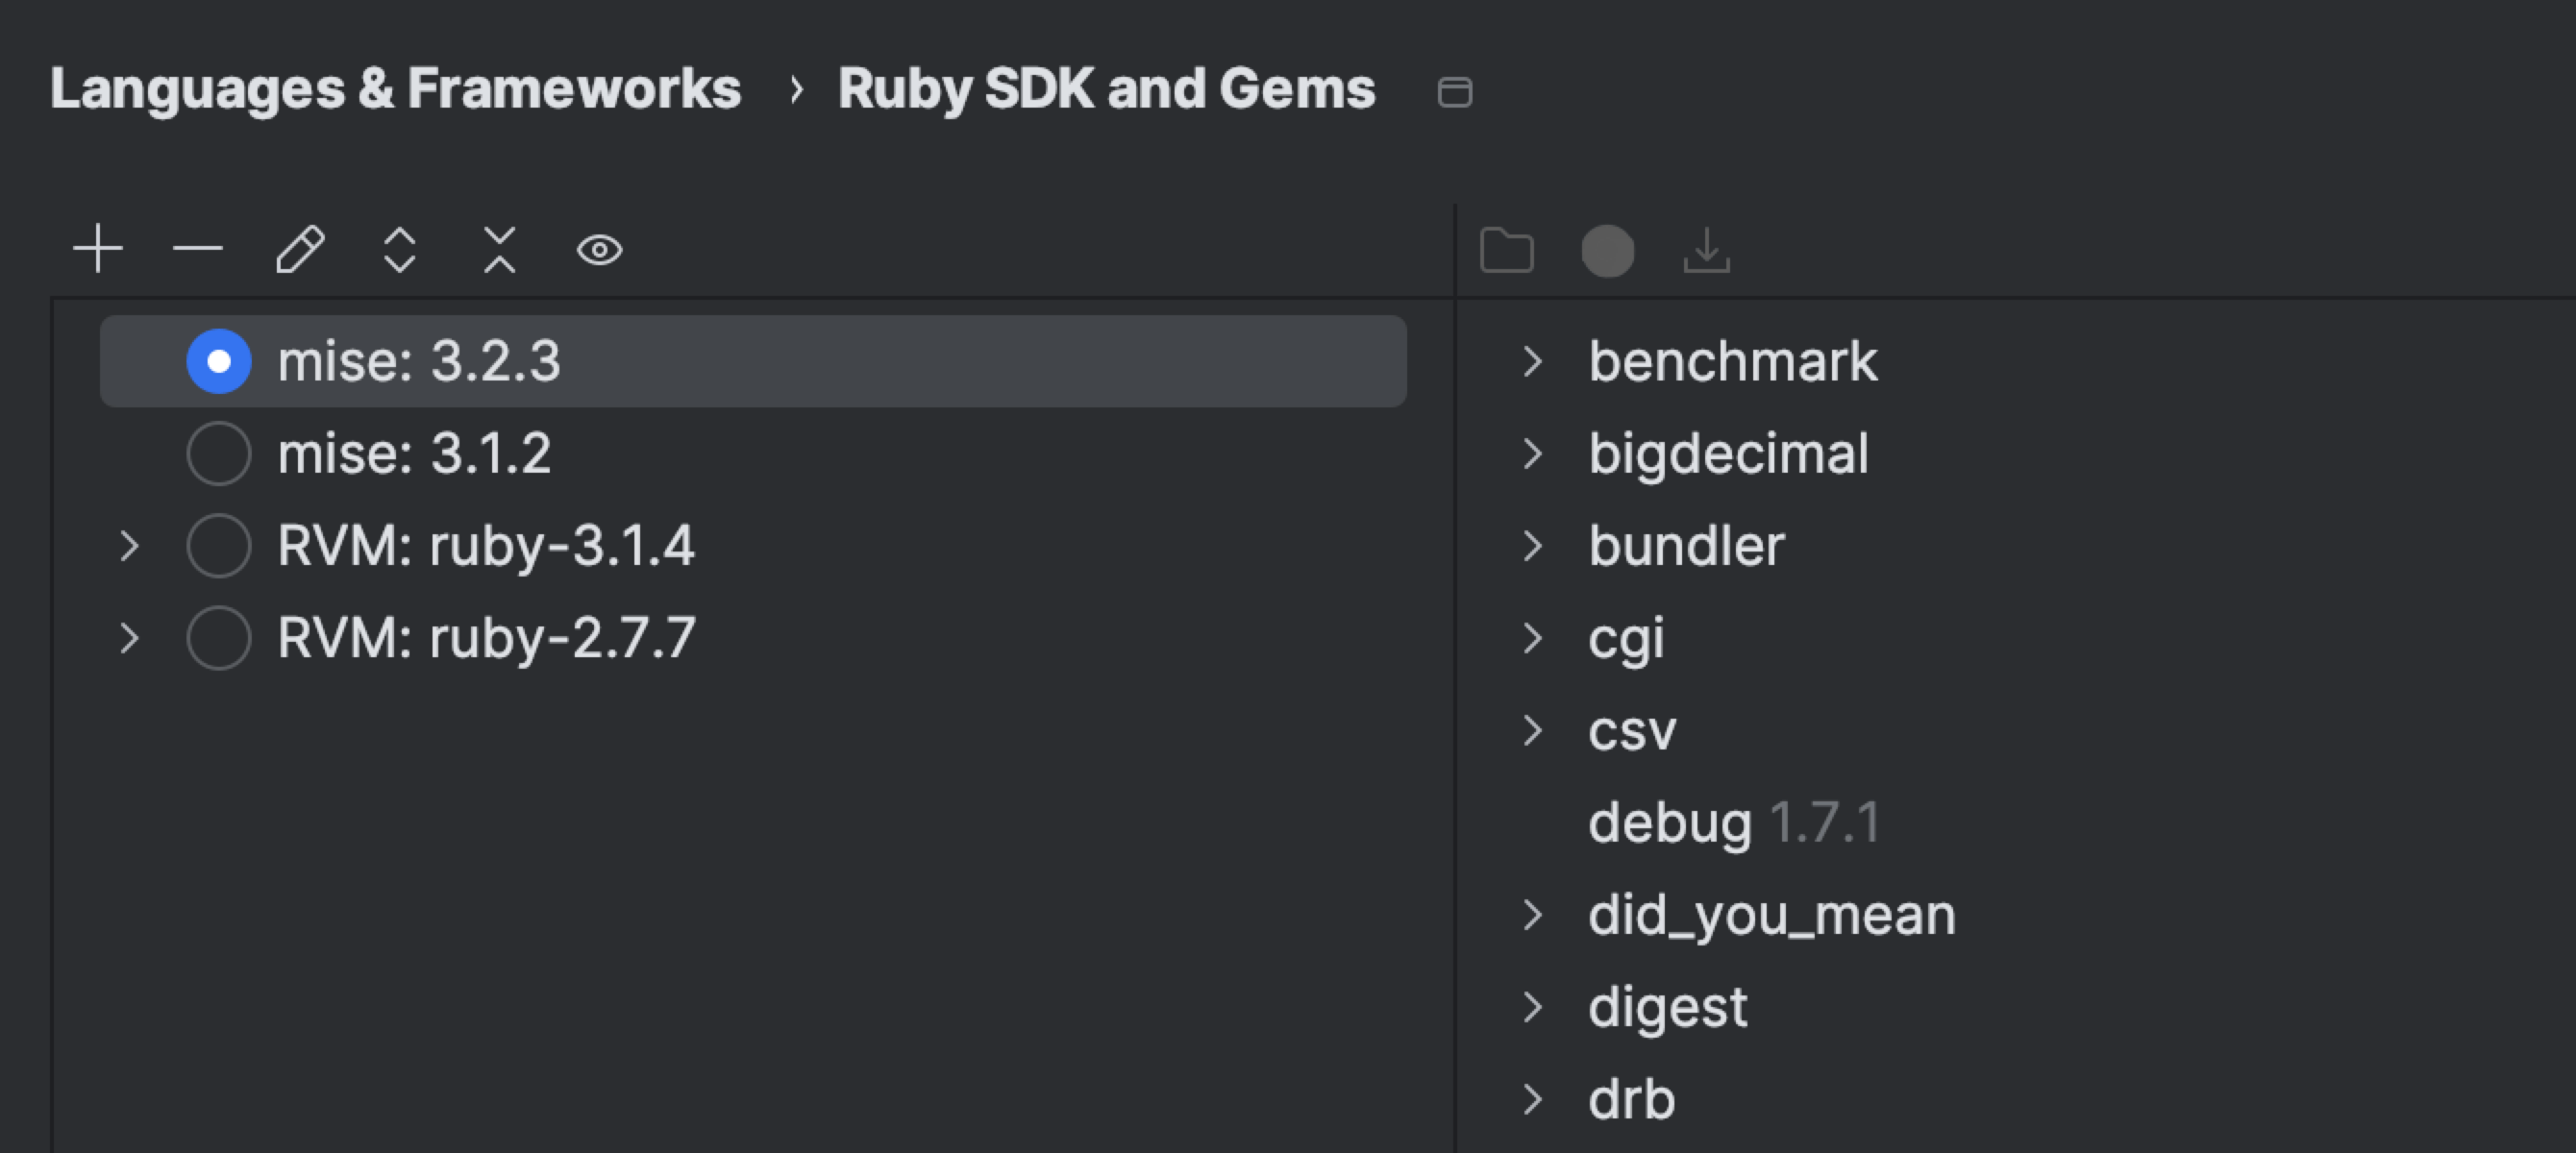Expand the RVM: ruby-3.1.4 tree node

click(x=129, y=546)
